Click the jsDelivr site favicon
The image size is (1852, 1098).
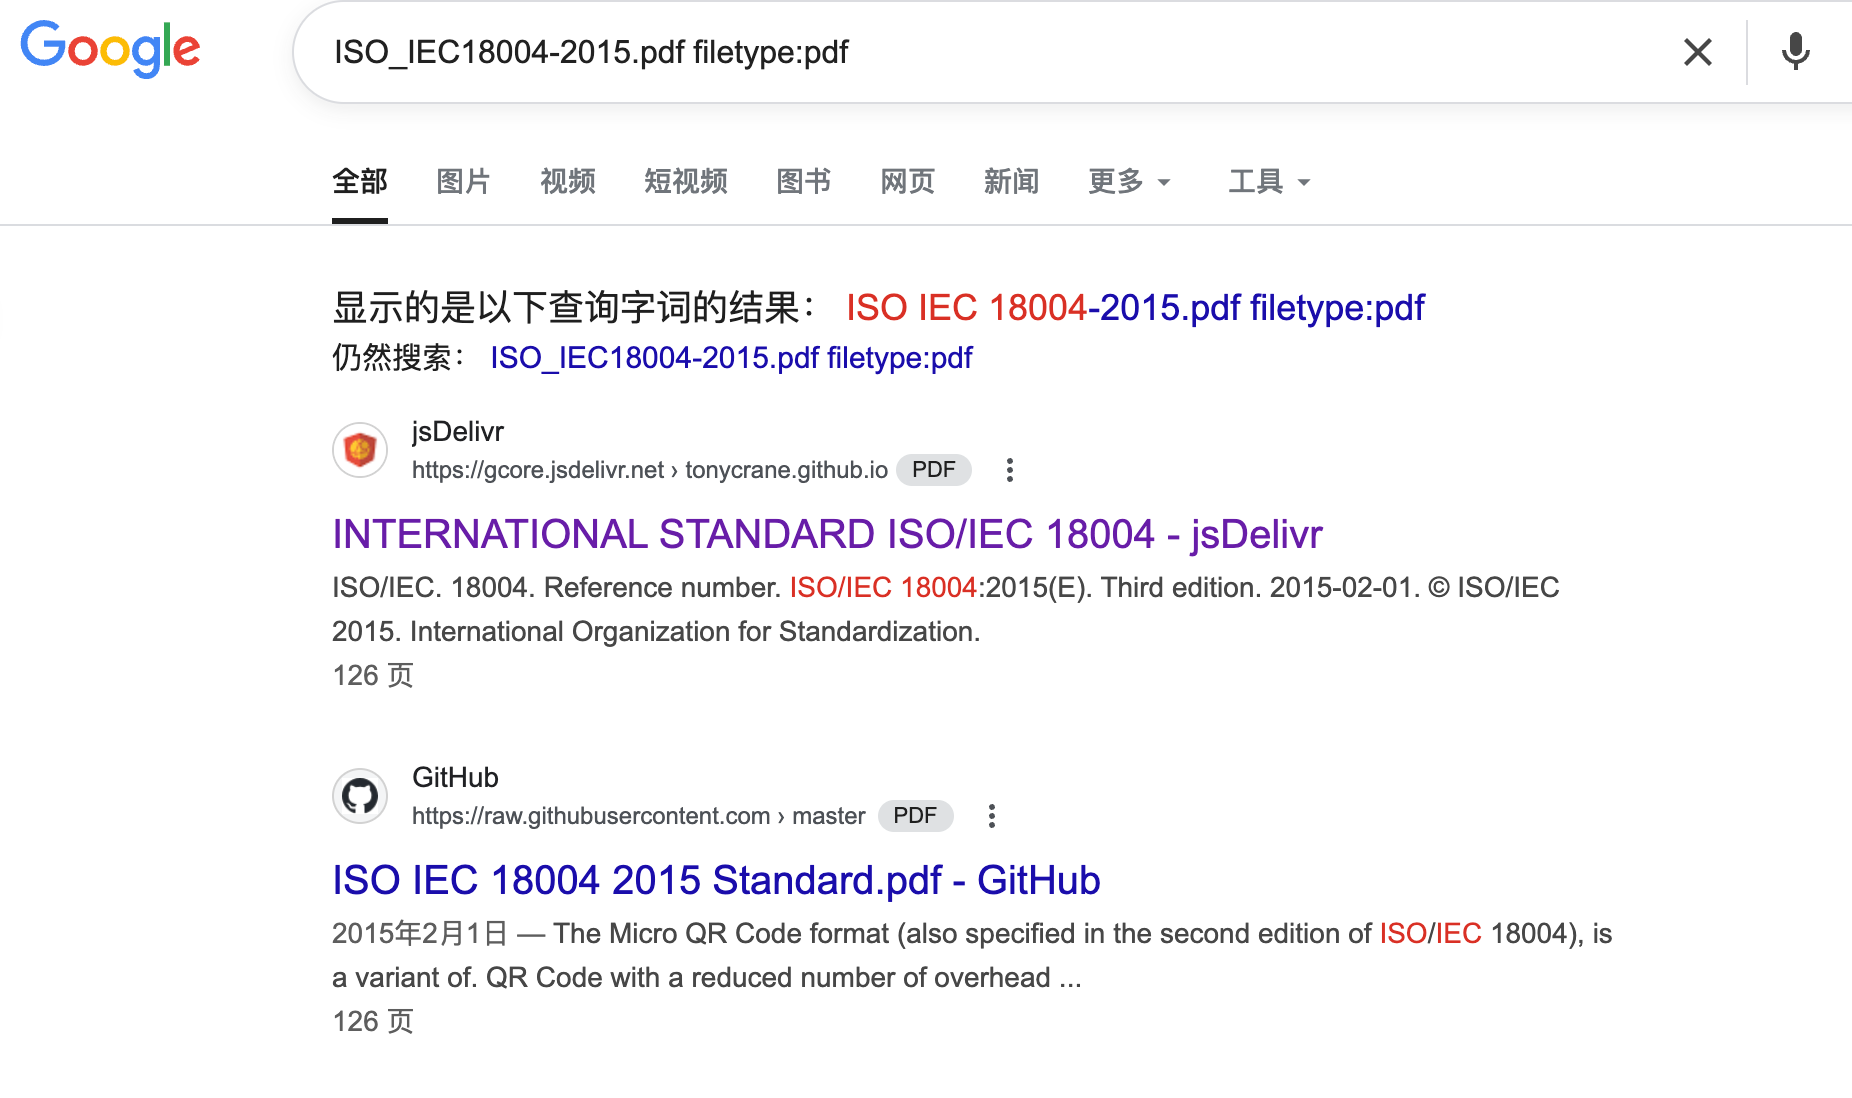pos(360,450)
